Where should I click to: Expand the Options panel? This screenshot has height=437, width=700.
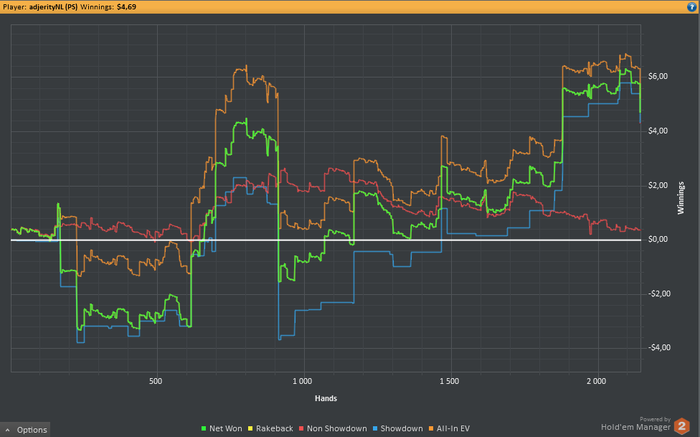point(25,430)
